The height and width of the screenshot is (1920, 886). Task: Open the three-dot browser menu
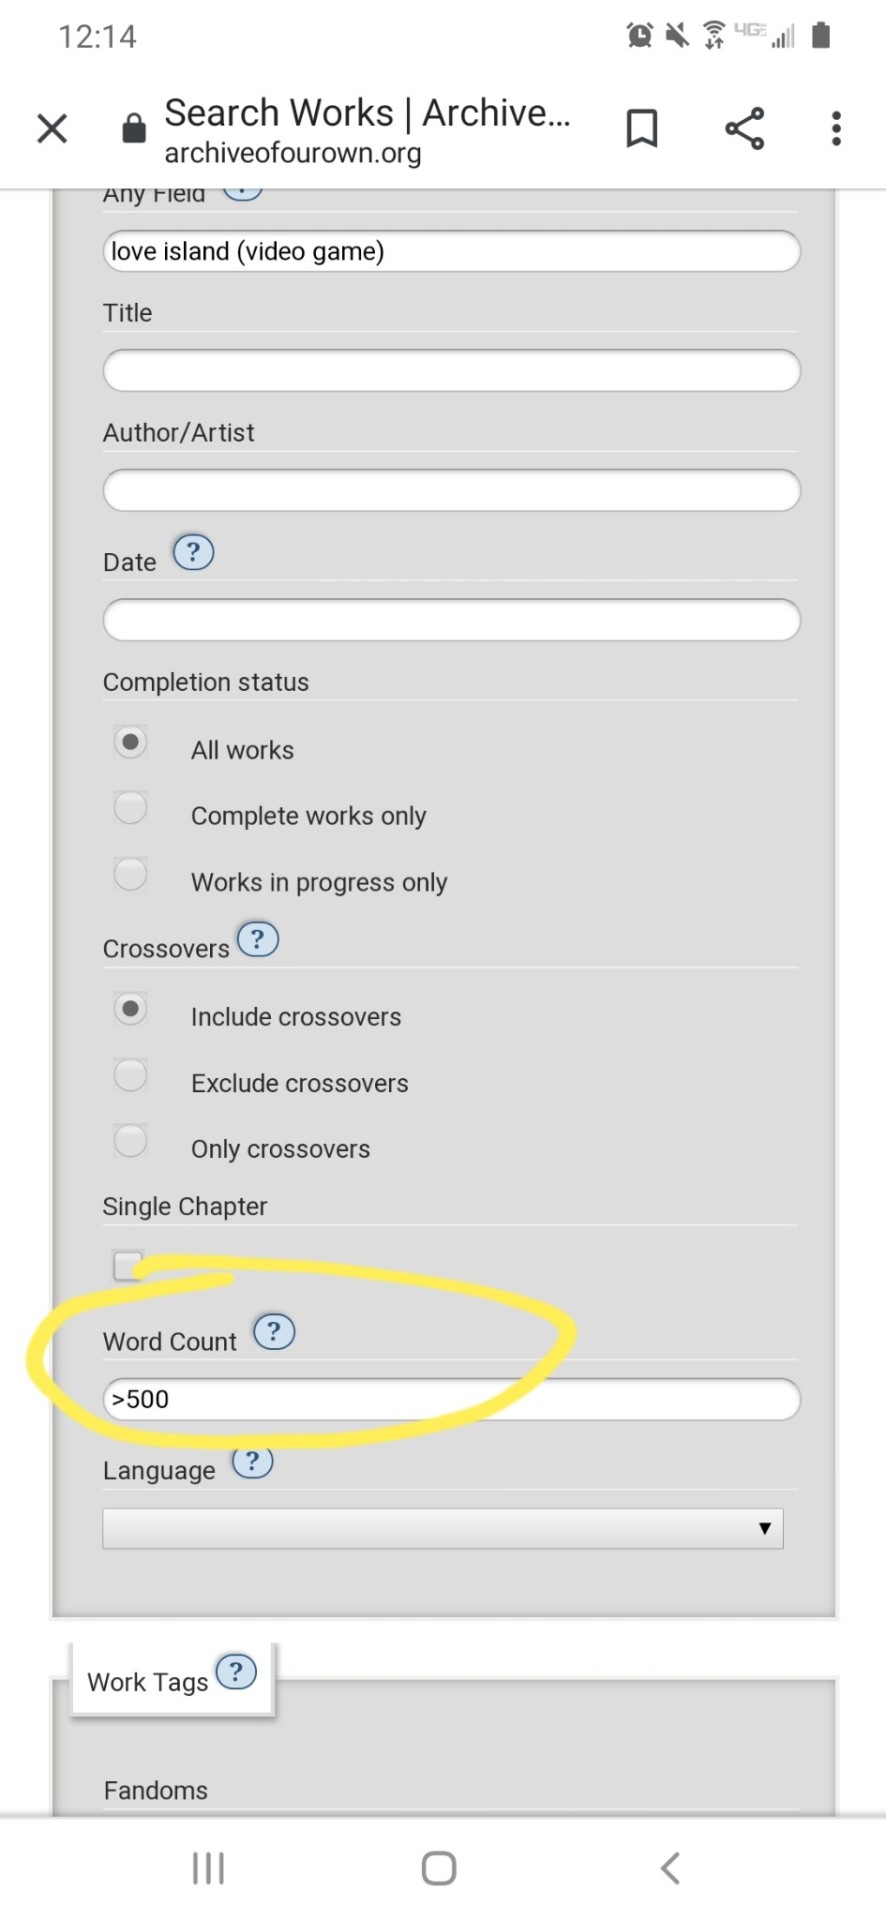click(836, 129)
